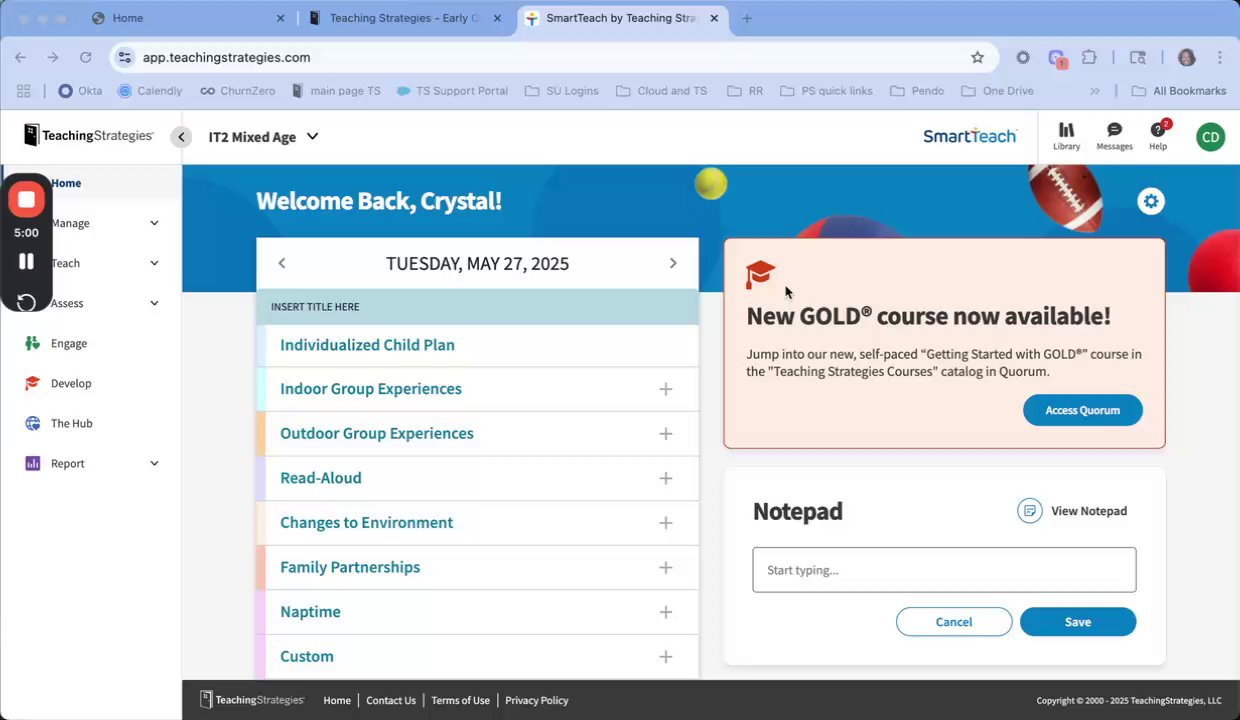Pause the screen recording
The width and height of the screenshot is (1240, 720).
pos(26,261)
